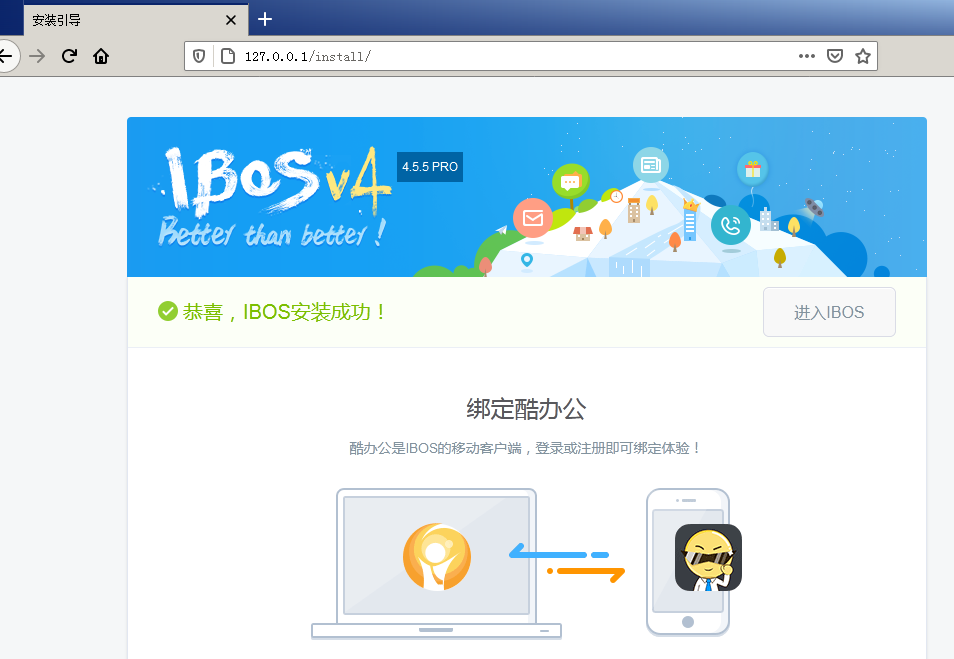Click the teal phone call icon

tap(731, 225)
